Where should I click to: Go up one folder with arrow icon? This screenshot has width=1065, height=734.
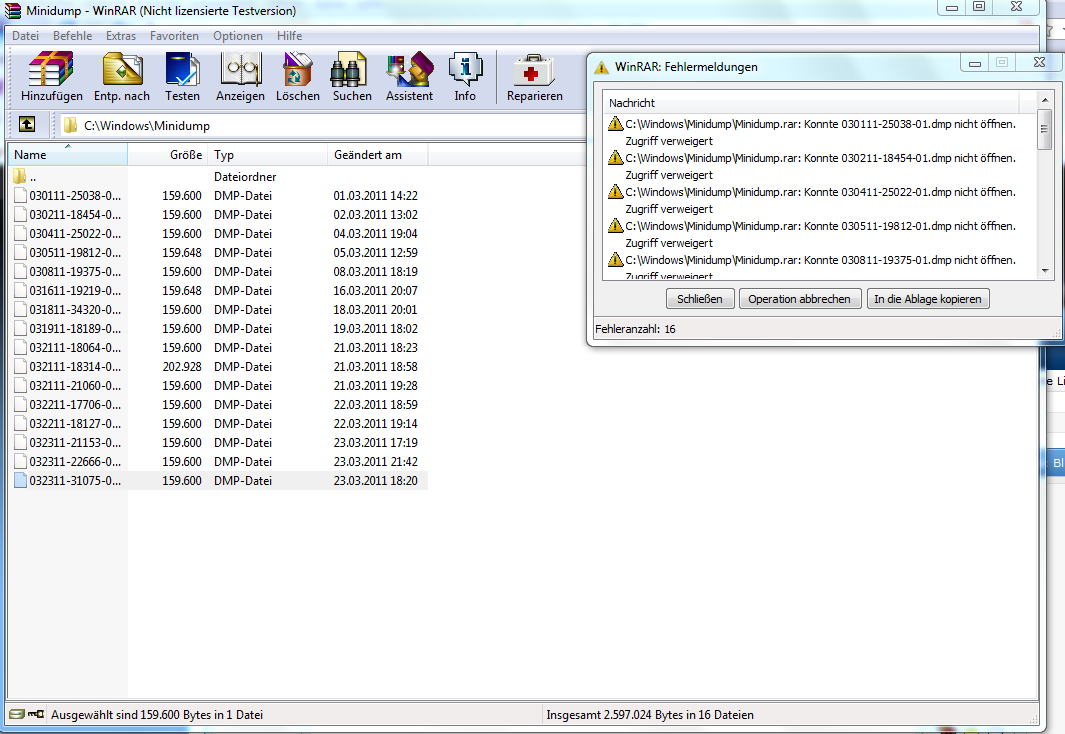(x=26, y=124)
